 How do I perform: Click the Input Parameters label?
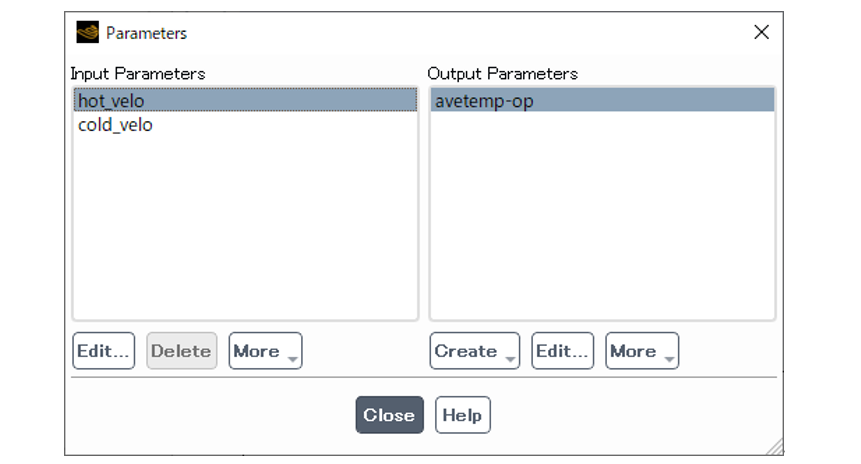(138, 74)
